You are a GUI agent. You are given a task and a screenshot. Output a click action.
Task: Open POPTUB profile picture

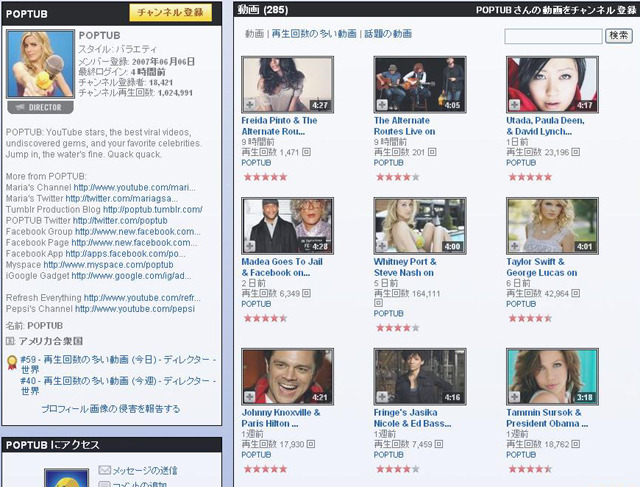tap(40, 64)
